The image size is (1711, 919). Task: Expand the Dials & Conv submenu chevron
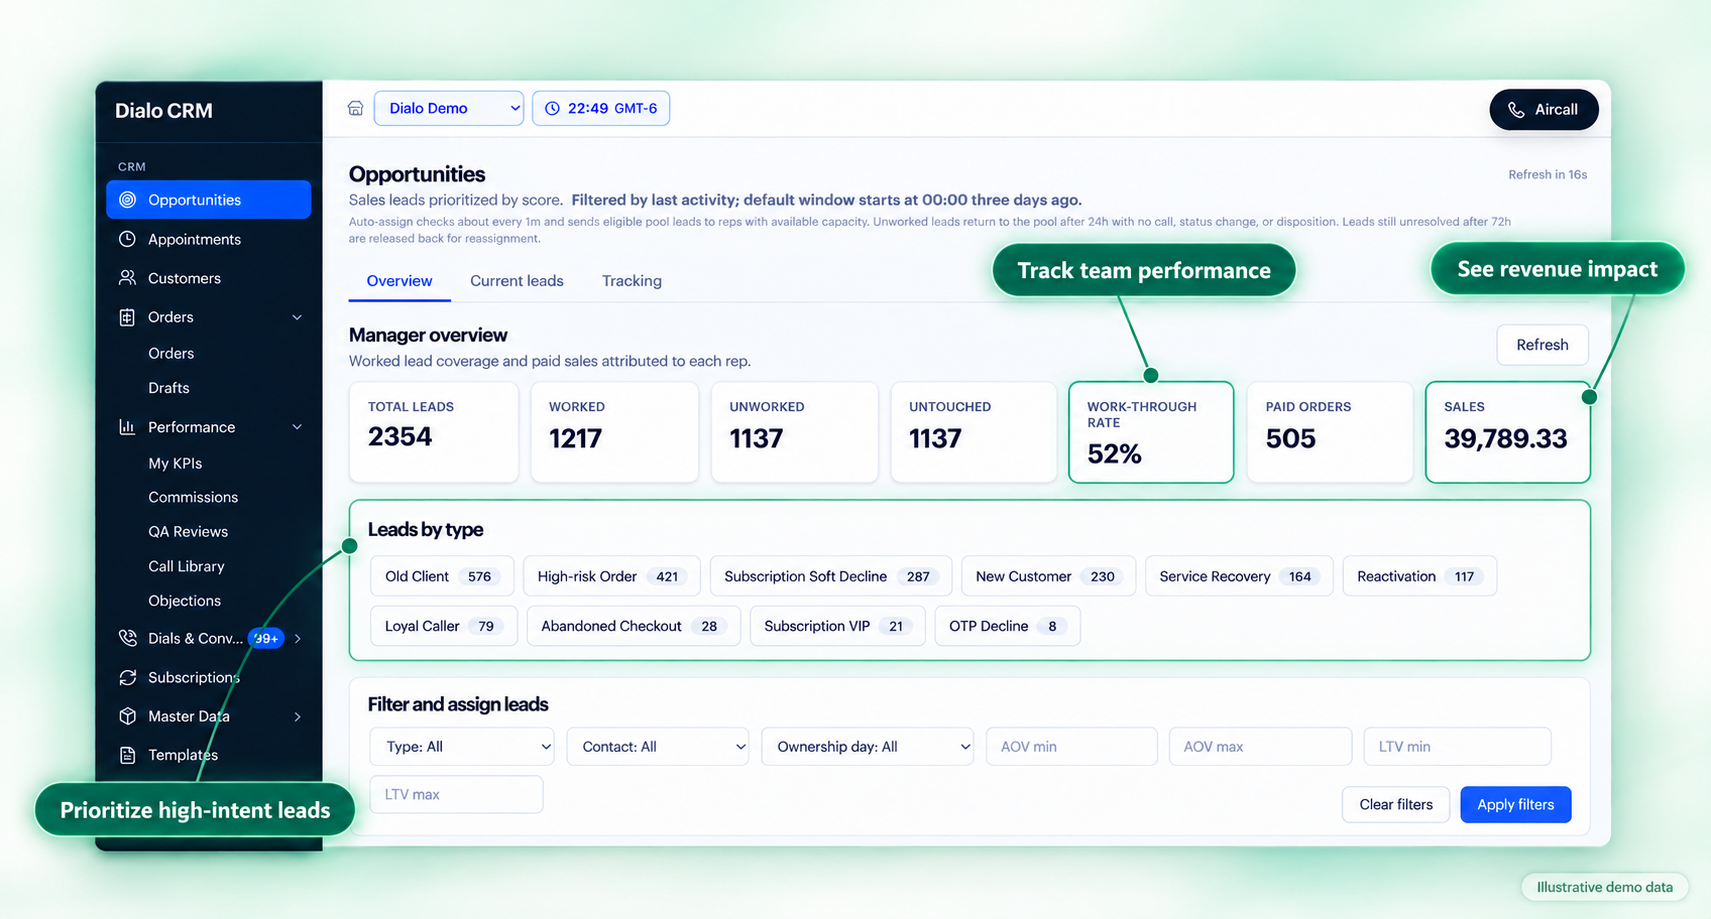click(x=298, y=638)
